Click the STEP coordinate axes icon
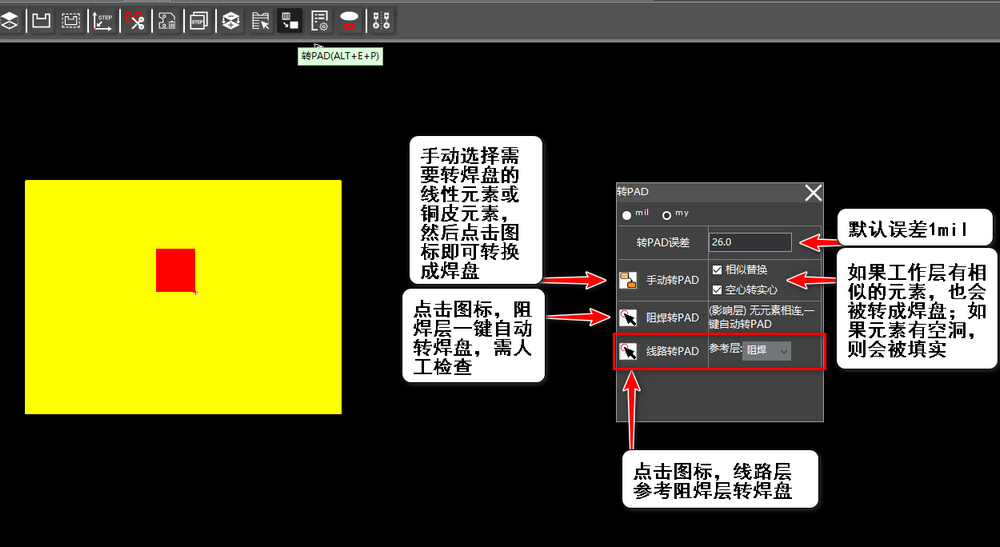Screen dimensions: 1000x547 [103, 21]
